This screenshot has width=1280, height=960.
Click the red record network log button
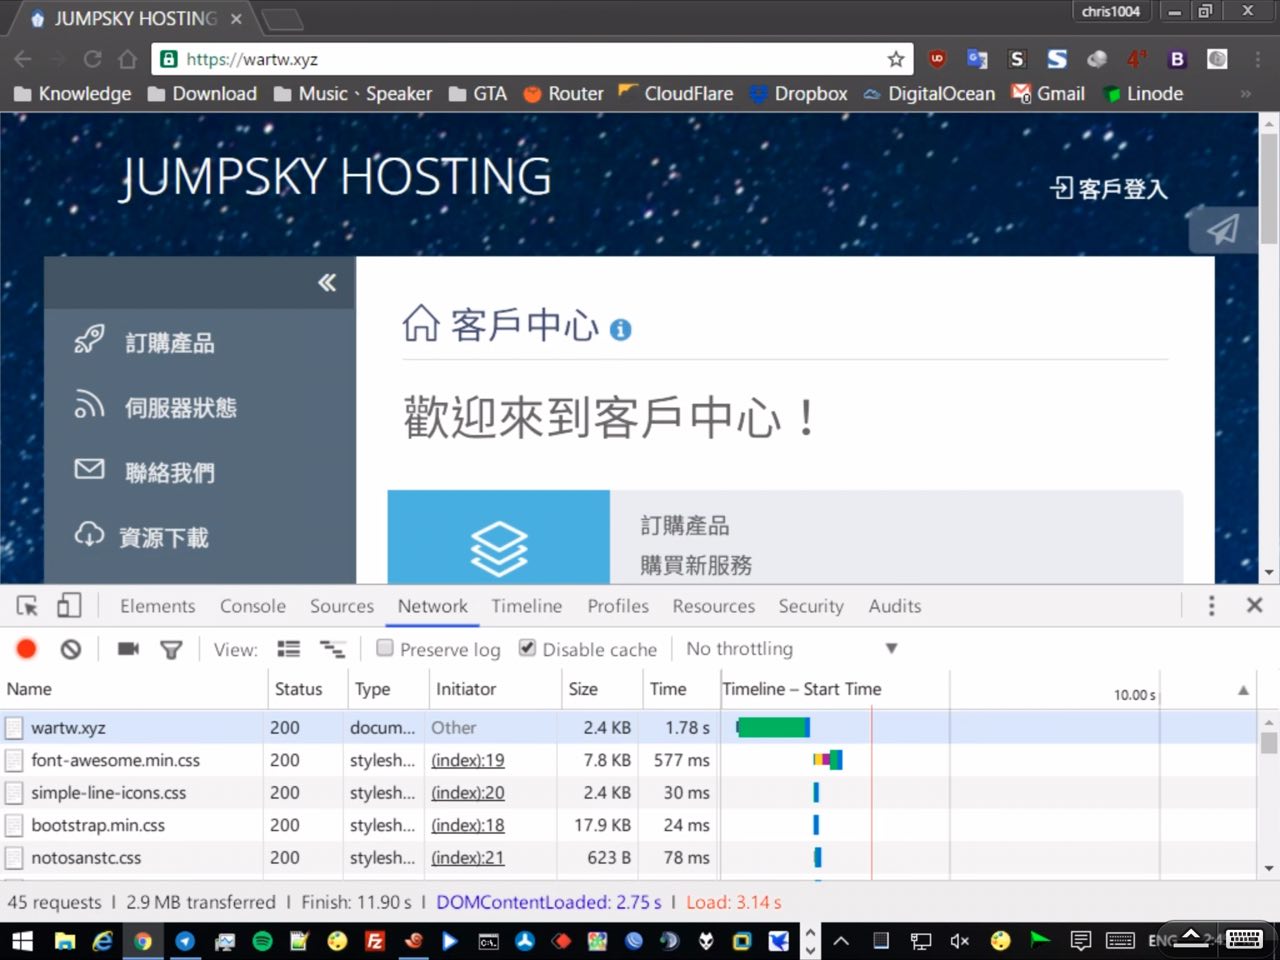(26, 649)
